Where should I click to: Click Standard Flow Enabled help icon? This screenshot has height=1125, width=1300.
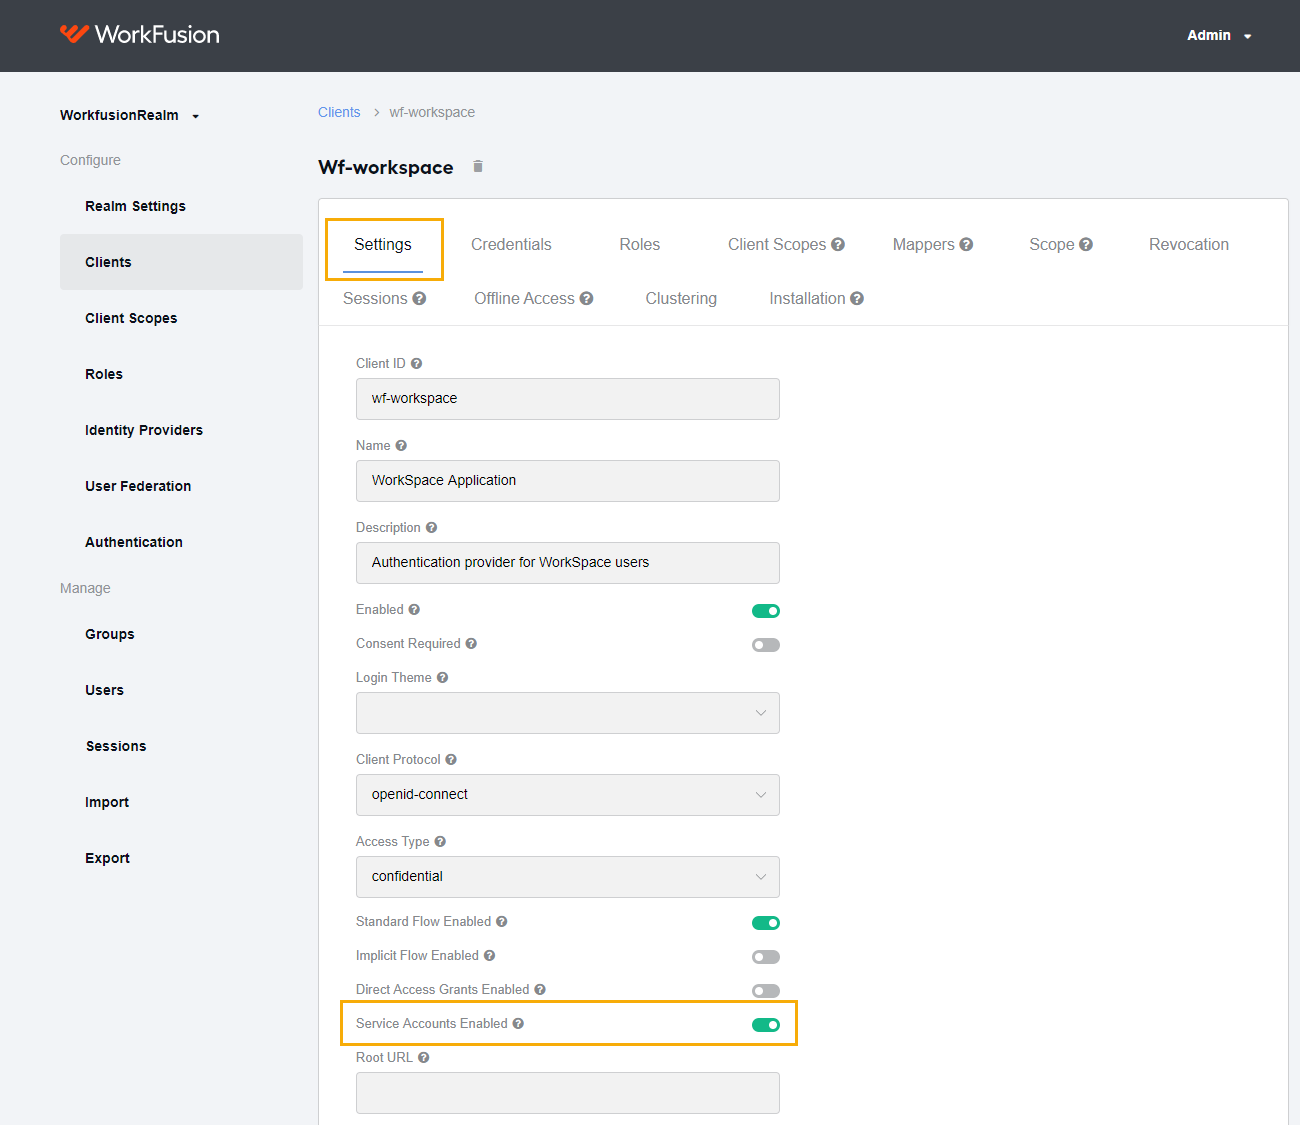pyautogui.click(x=502, y=922)
